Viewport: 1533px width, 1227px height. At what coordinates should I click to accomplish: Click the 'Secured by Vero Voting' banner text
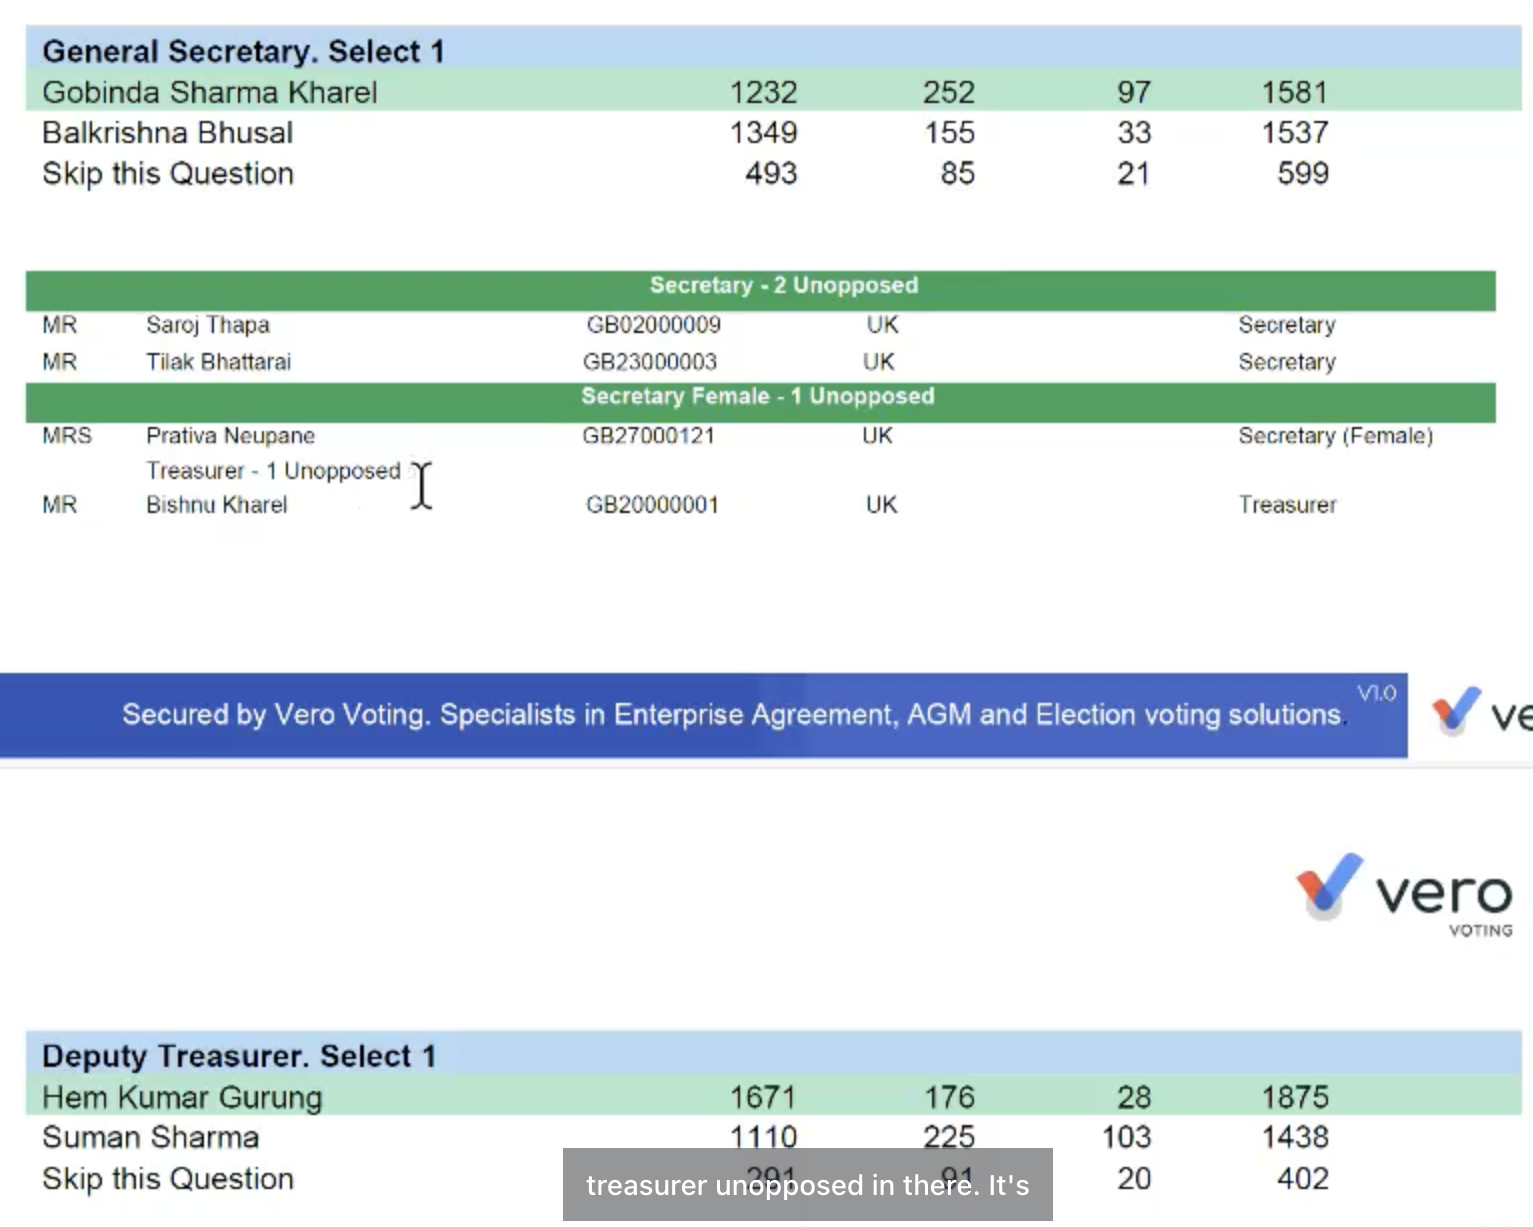pos(733,714)
